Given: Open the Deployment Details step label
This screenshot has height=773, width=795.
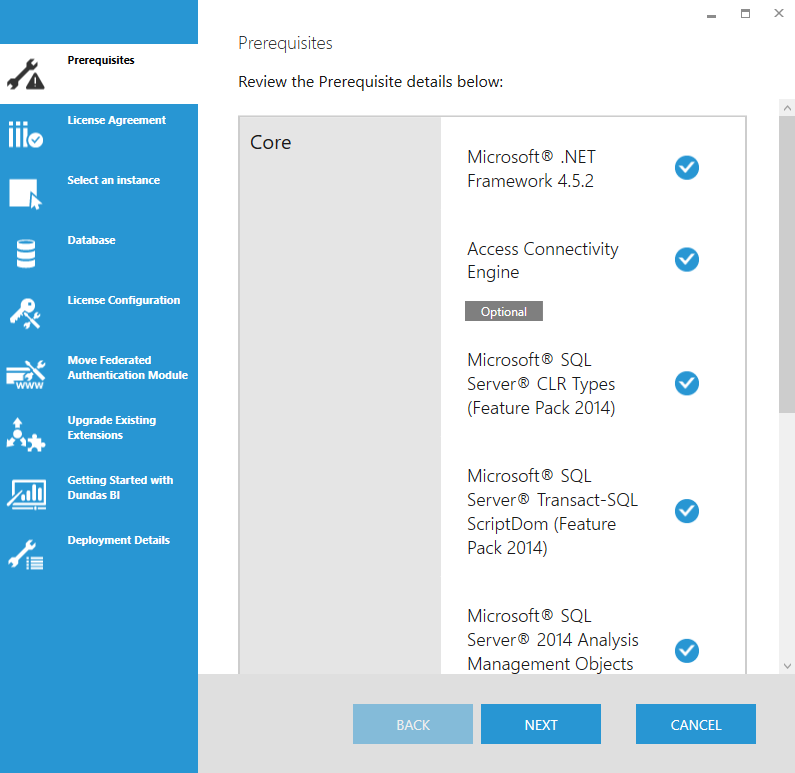Looking at the screenshot, I should (x=119, y=540).
